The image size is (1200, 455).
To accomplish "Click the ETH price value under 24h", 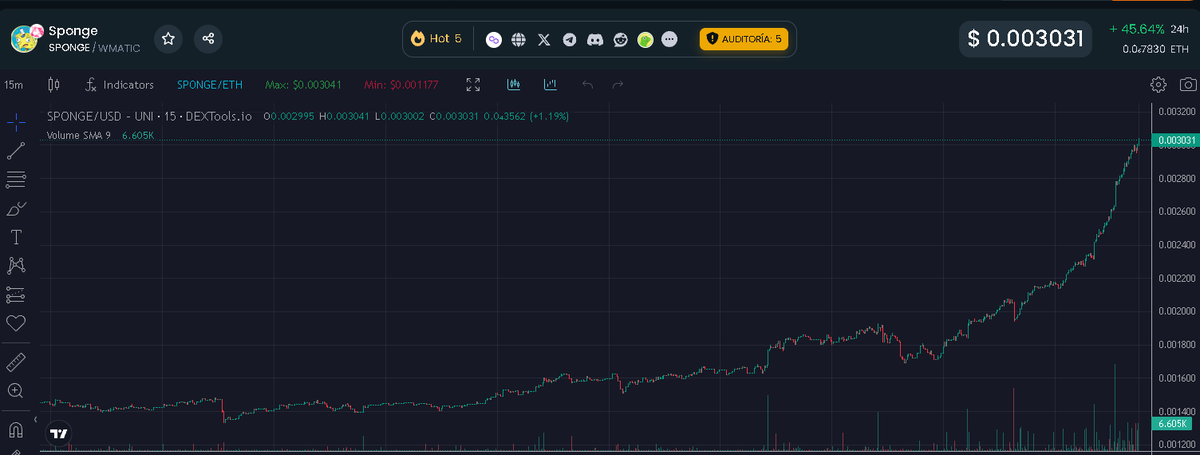I will tap(1154, 49).
